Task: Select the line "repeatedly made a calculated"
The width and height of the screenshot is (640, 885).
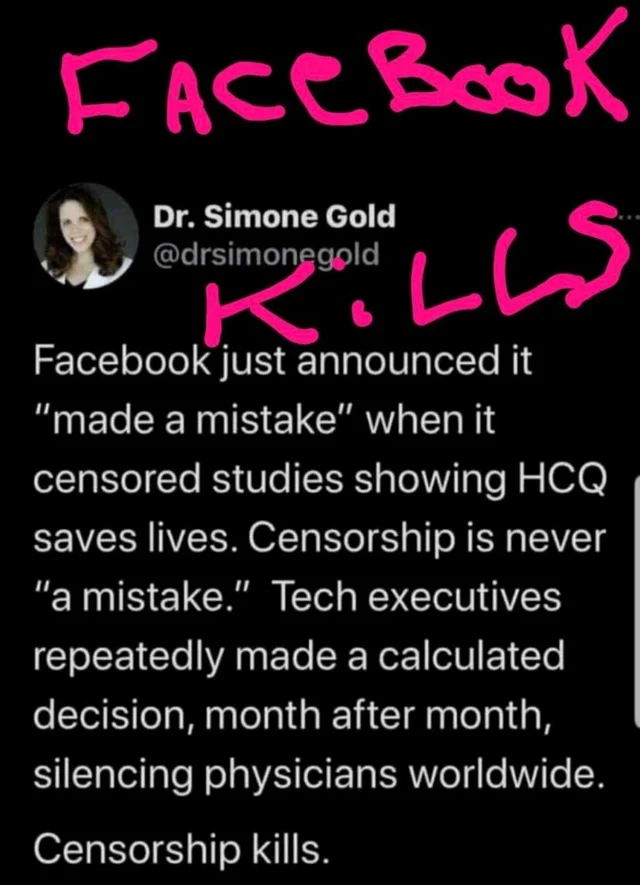Action: [x=299, y=658]
